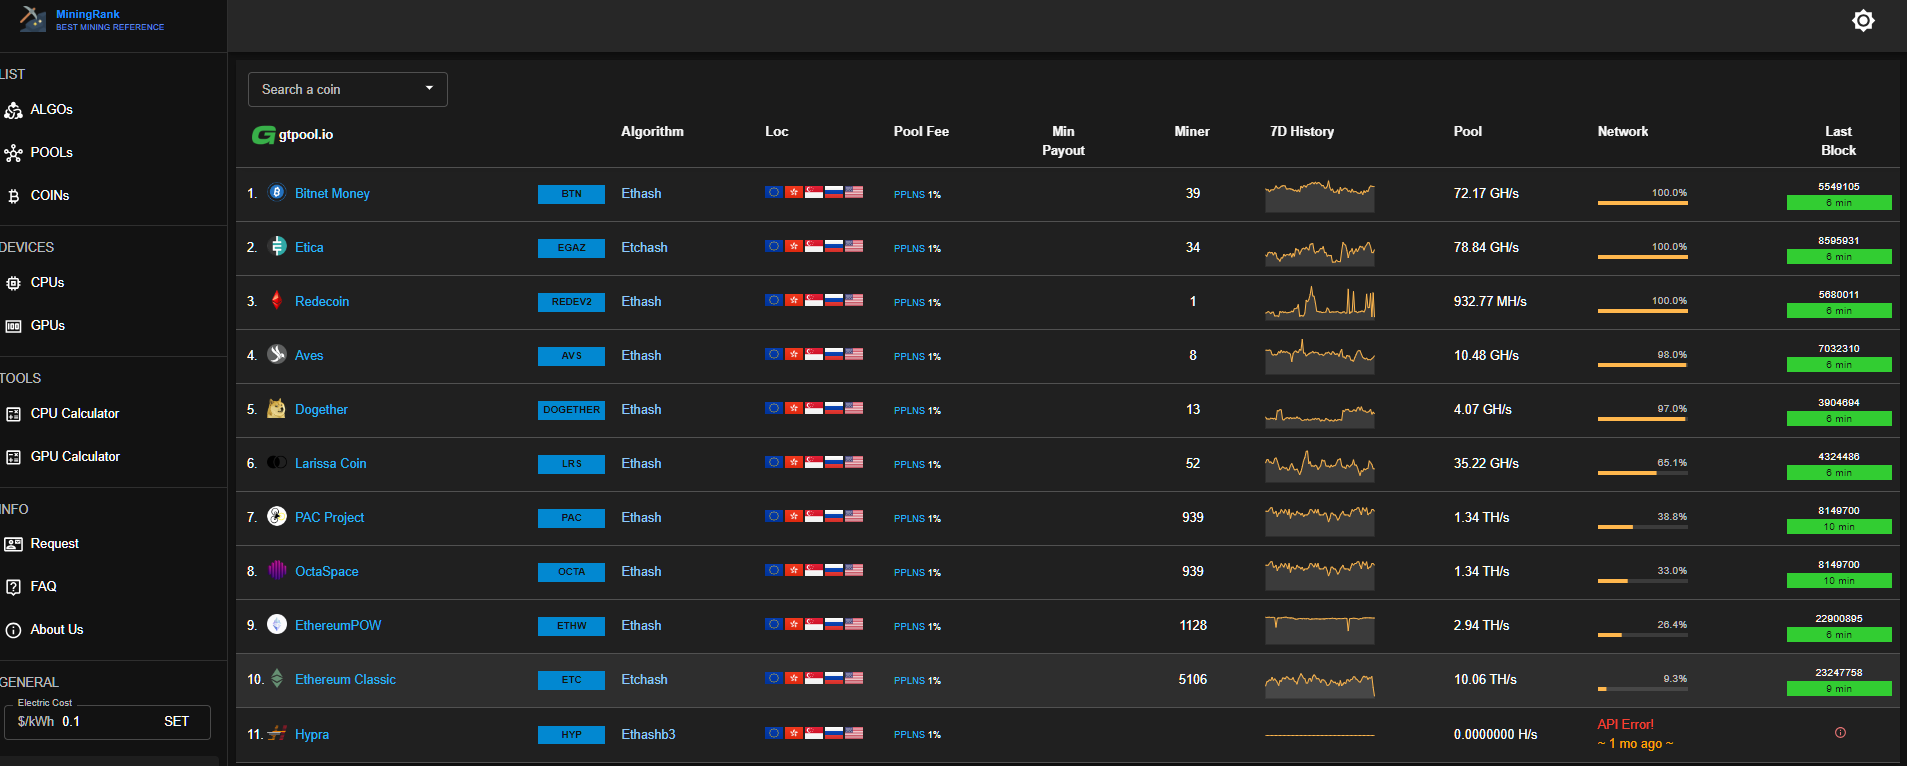Open ALGOs in the sidebar
Screen dimensions: 1907x766
point(51,110)
